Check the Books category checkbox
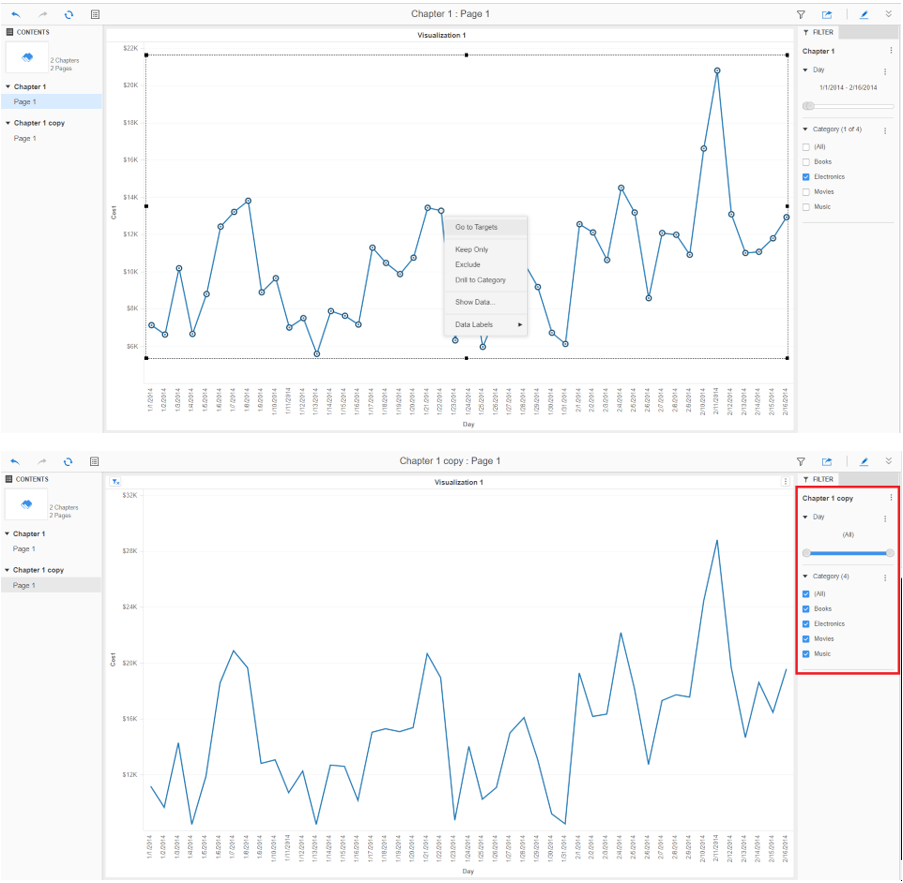This screenshot has width=903, height=883. point(806,161)
